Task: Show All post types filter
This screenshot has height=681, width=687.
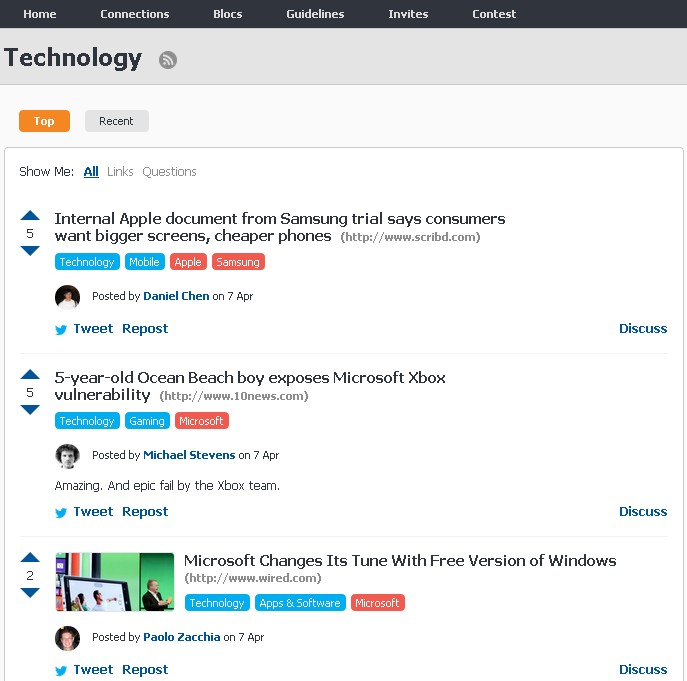Action: pos(91,172)
